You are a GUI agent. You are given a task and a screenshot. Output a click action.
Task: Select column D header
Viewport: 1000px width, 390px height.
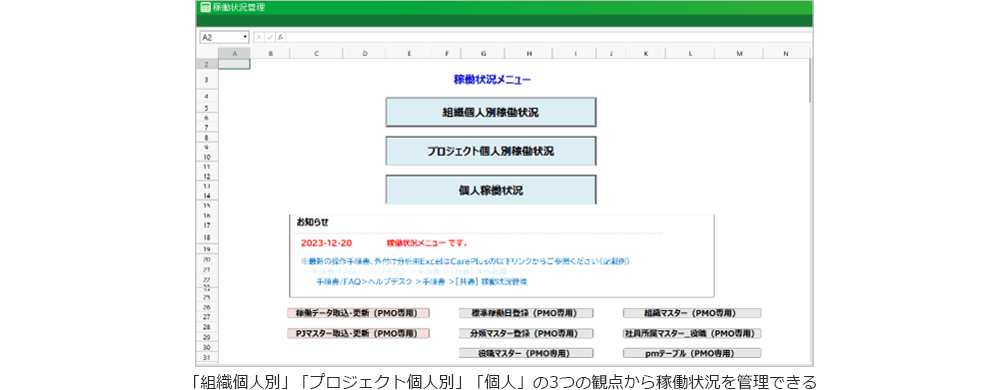365,54
